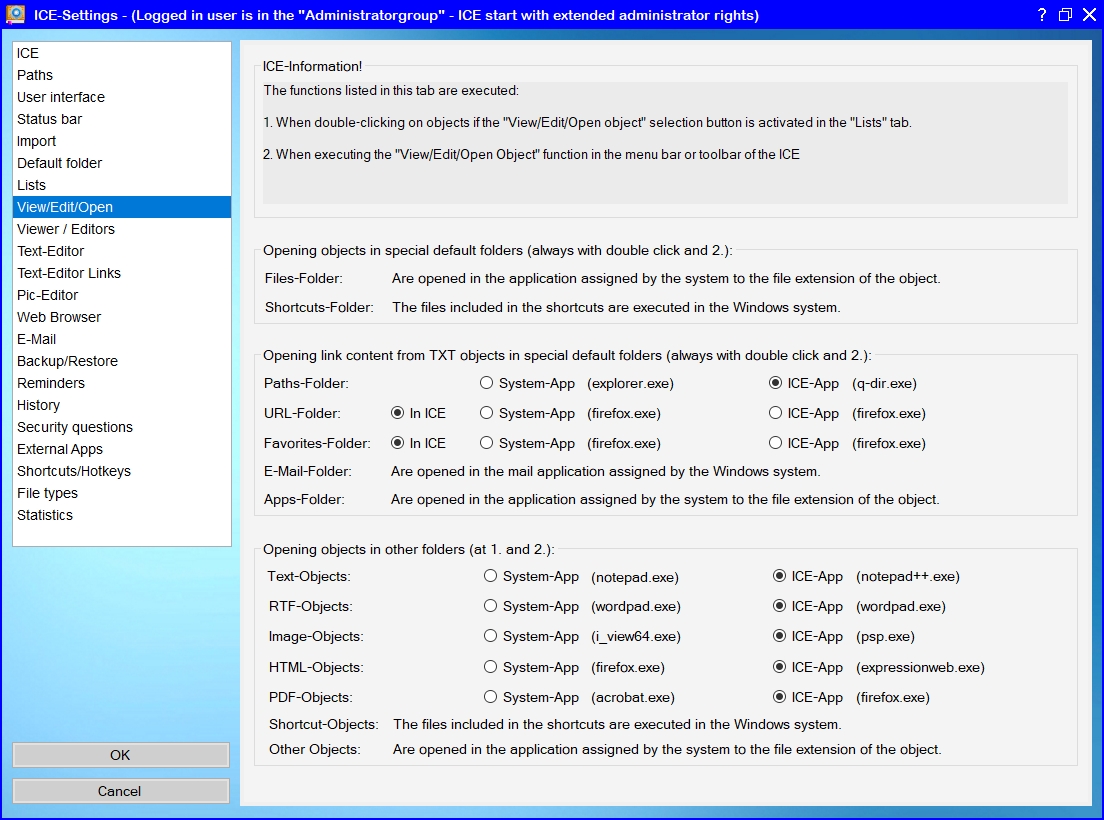Set Text-Objects to System-App notepad.exe
Screen dimensions: 1104x820
coord(491,576)
